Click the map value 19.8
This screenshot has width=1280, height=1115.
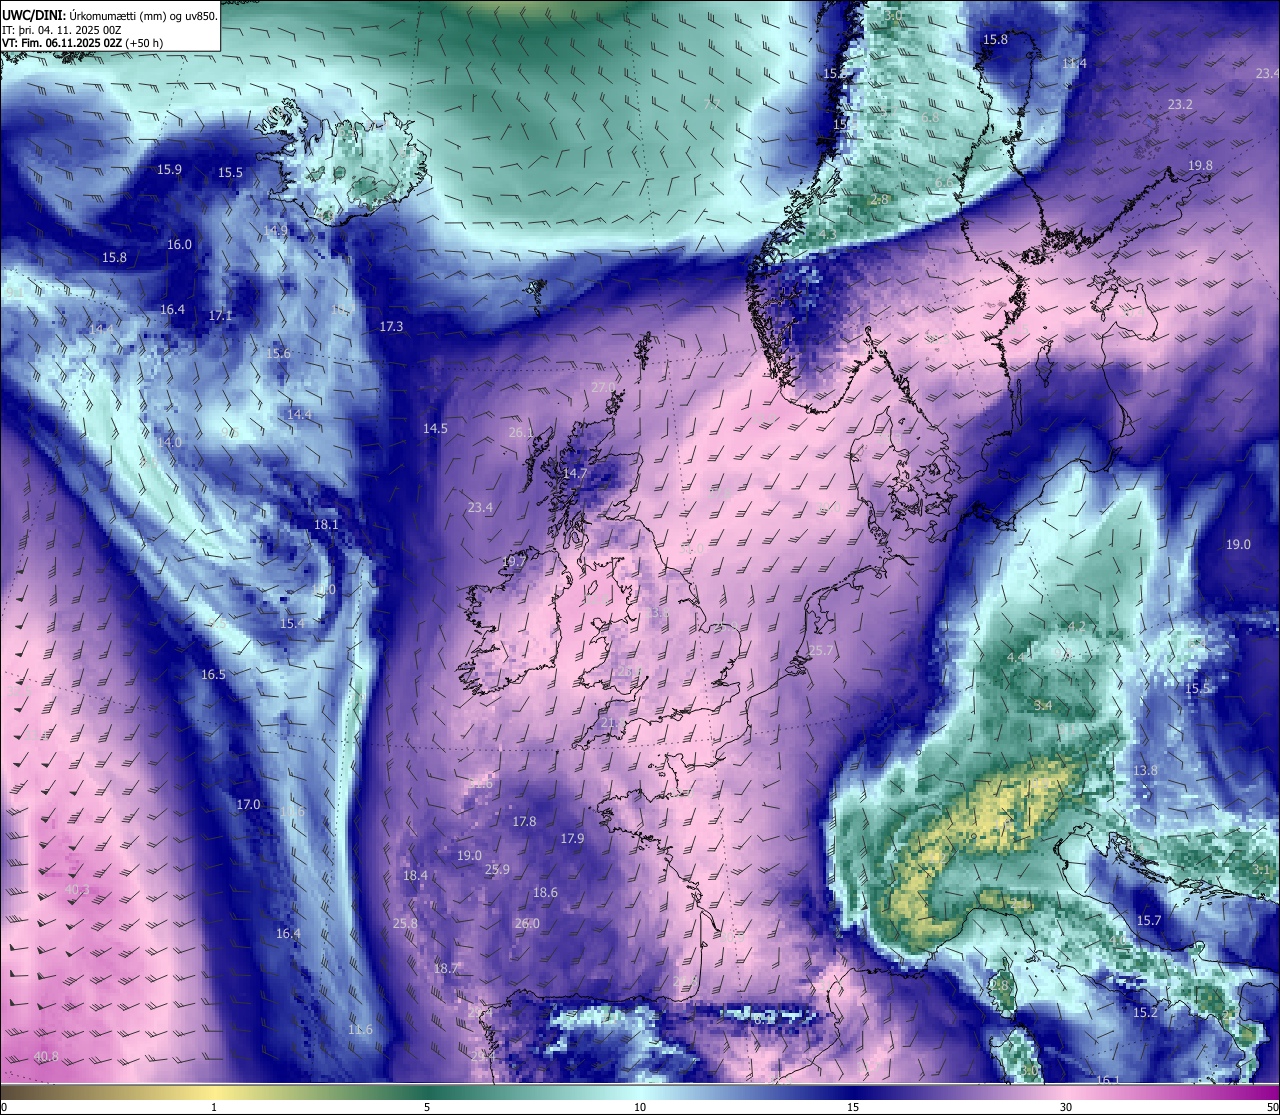tap(1200, 165)
